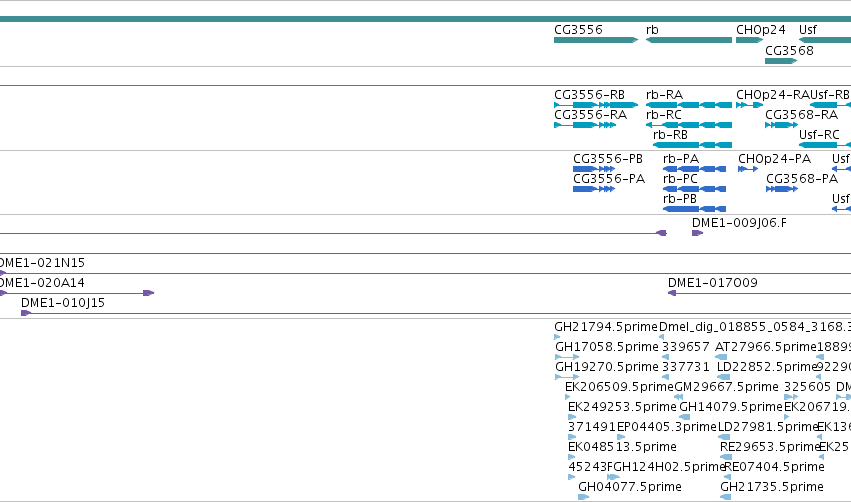The image size is (851, 502).
Task: Open the CG3556-PB protein glyph
Action: click(594, 169)
